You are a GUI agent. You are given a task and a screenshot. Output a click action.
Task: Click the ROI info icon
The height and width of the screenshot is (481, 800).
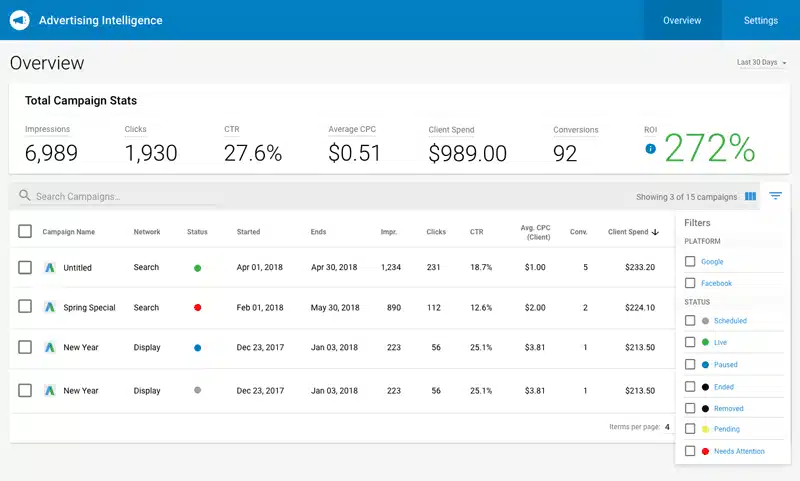coord(650,149)
